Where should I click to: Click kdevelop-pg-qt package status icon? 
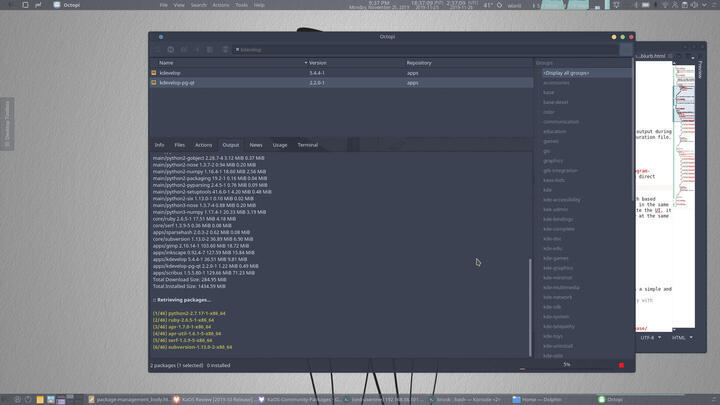(154, 83)
